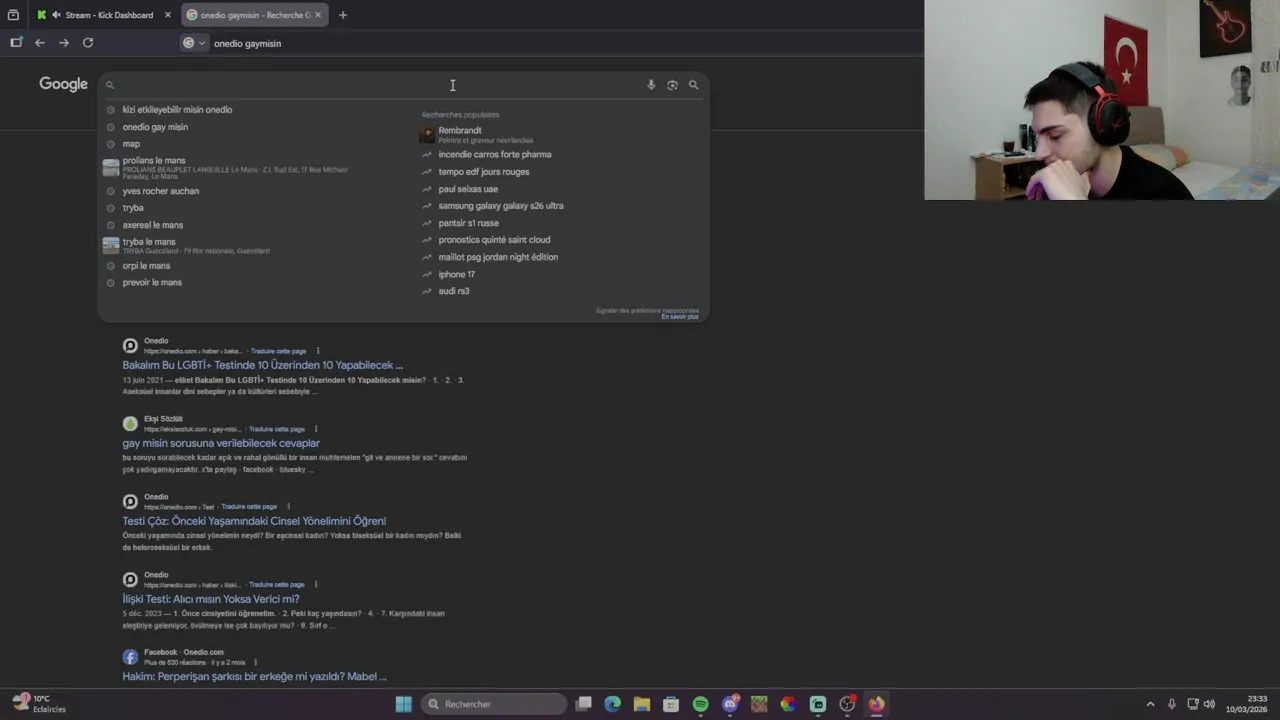The height and width of the screenshot is (720, 1280).
Task: Click the taskbar Rechercher search box
Action: (494, 704)
